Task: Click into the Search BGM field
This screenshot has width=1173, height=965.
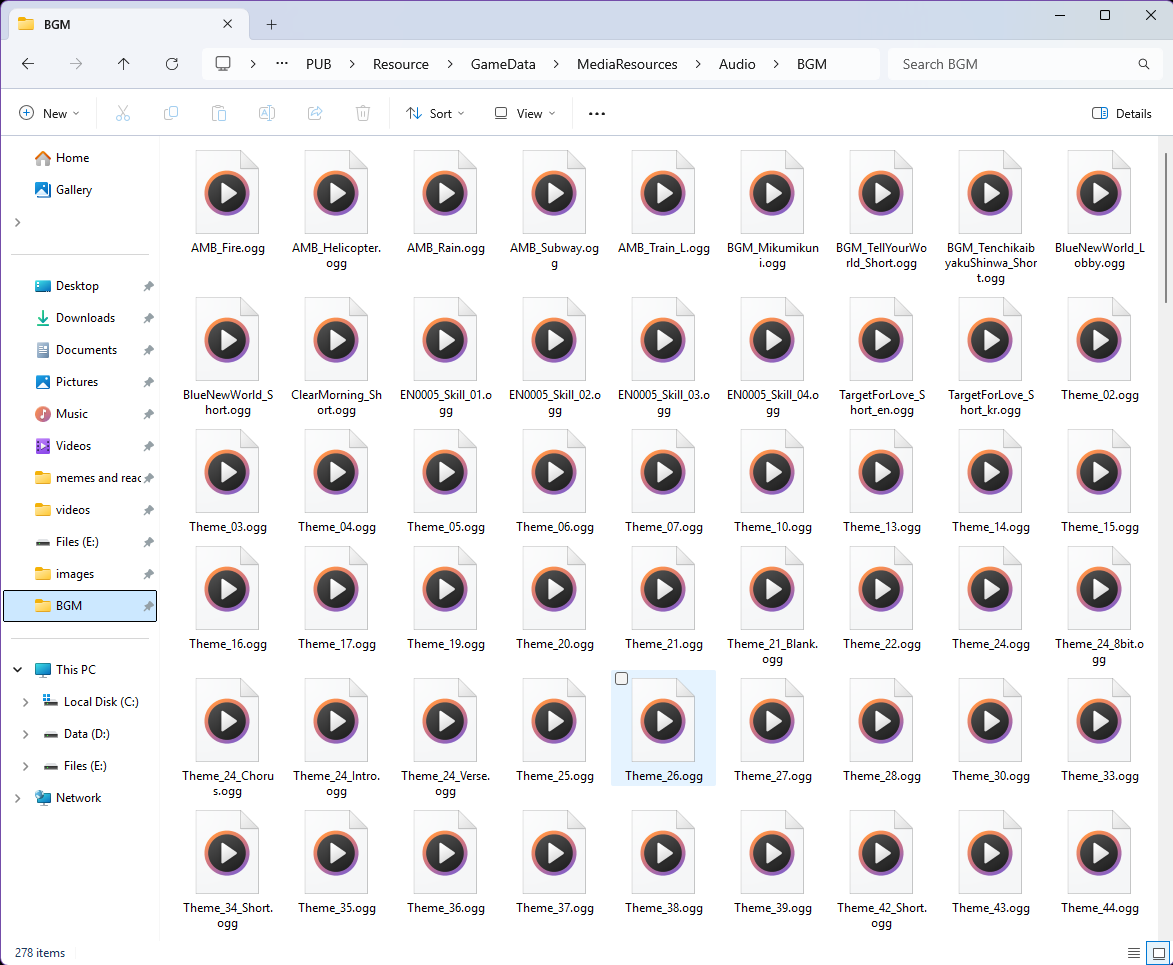Action: coord(1025,64)
